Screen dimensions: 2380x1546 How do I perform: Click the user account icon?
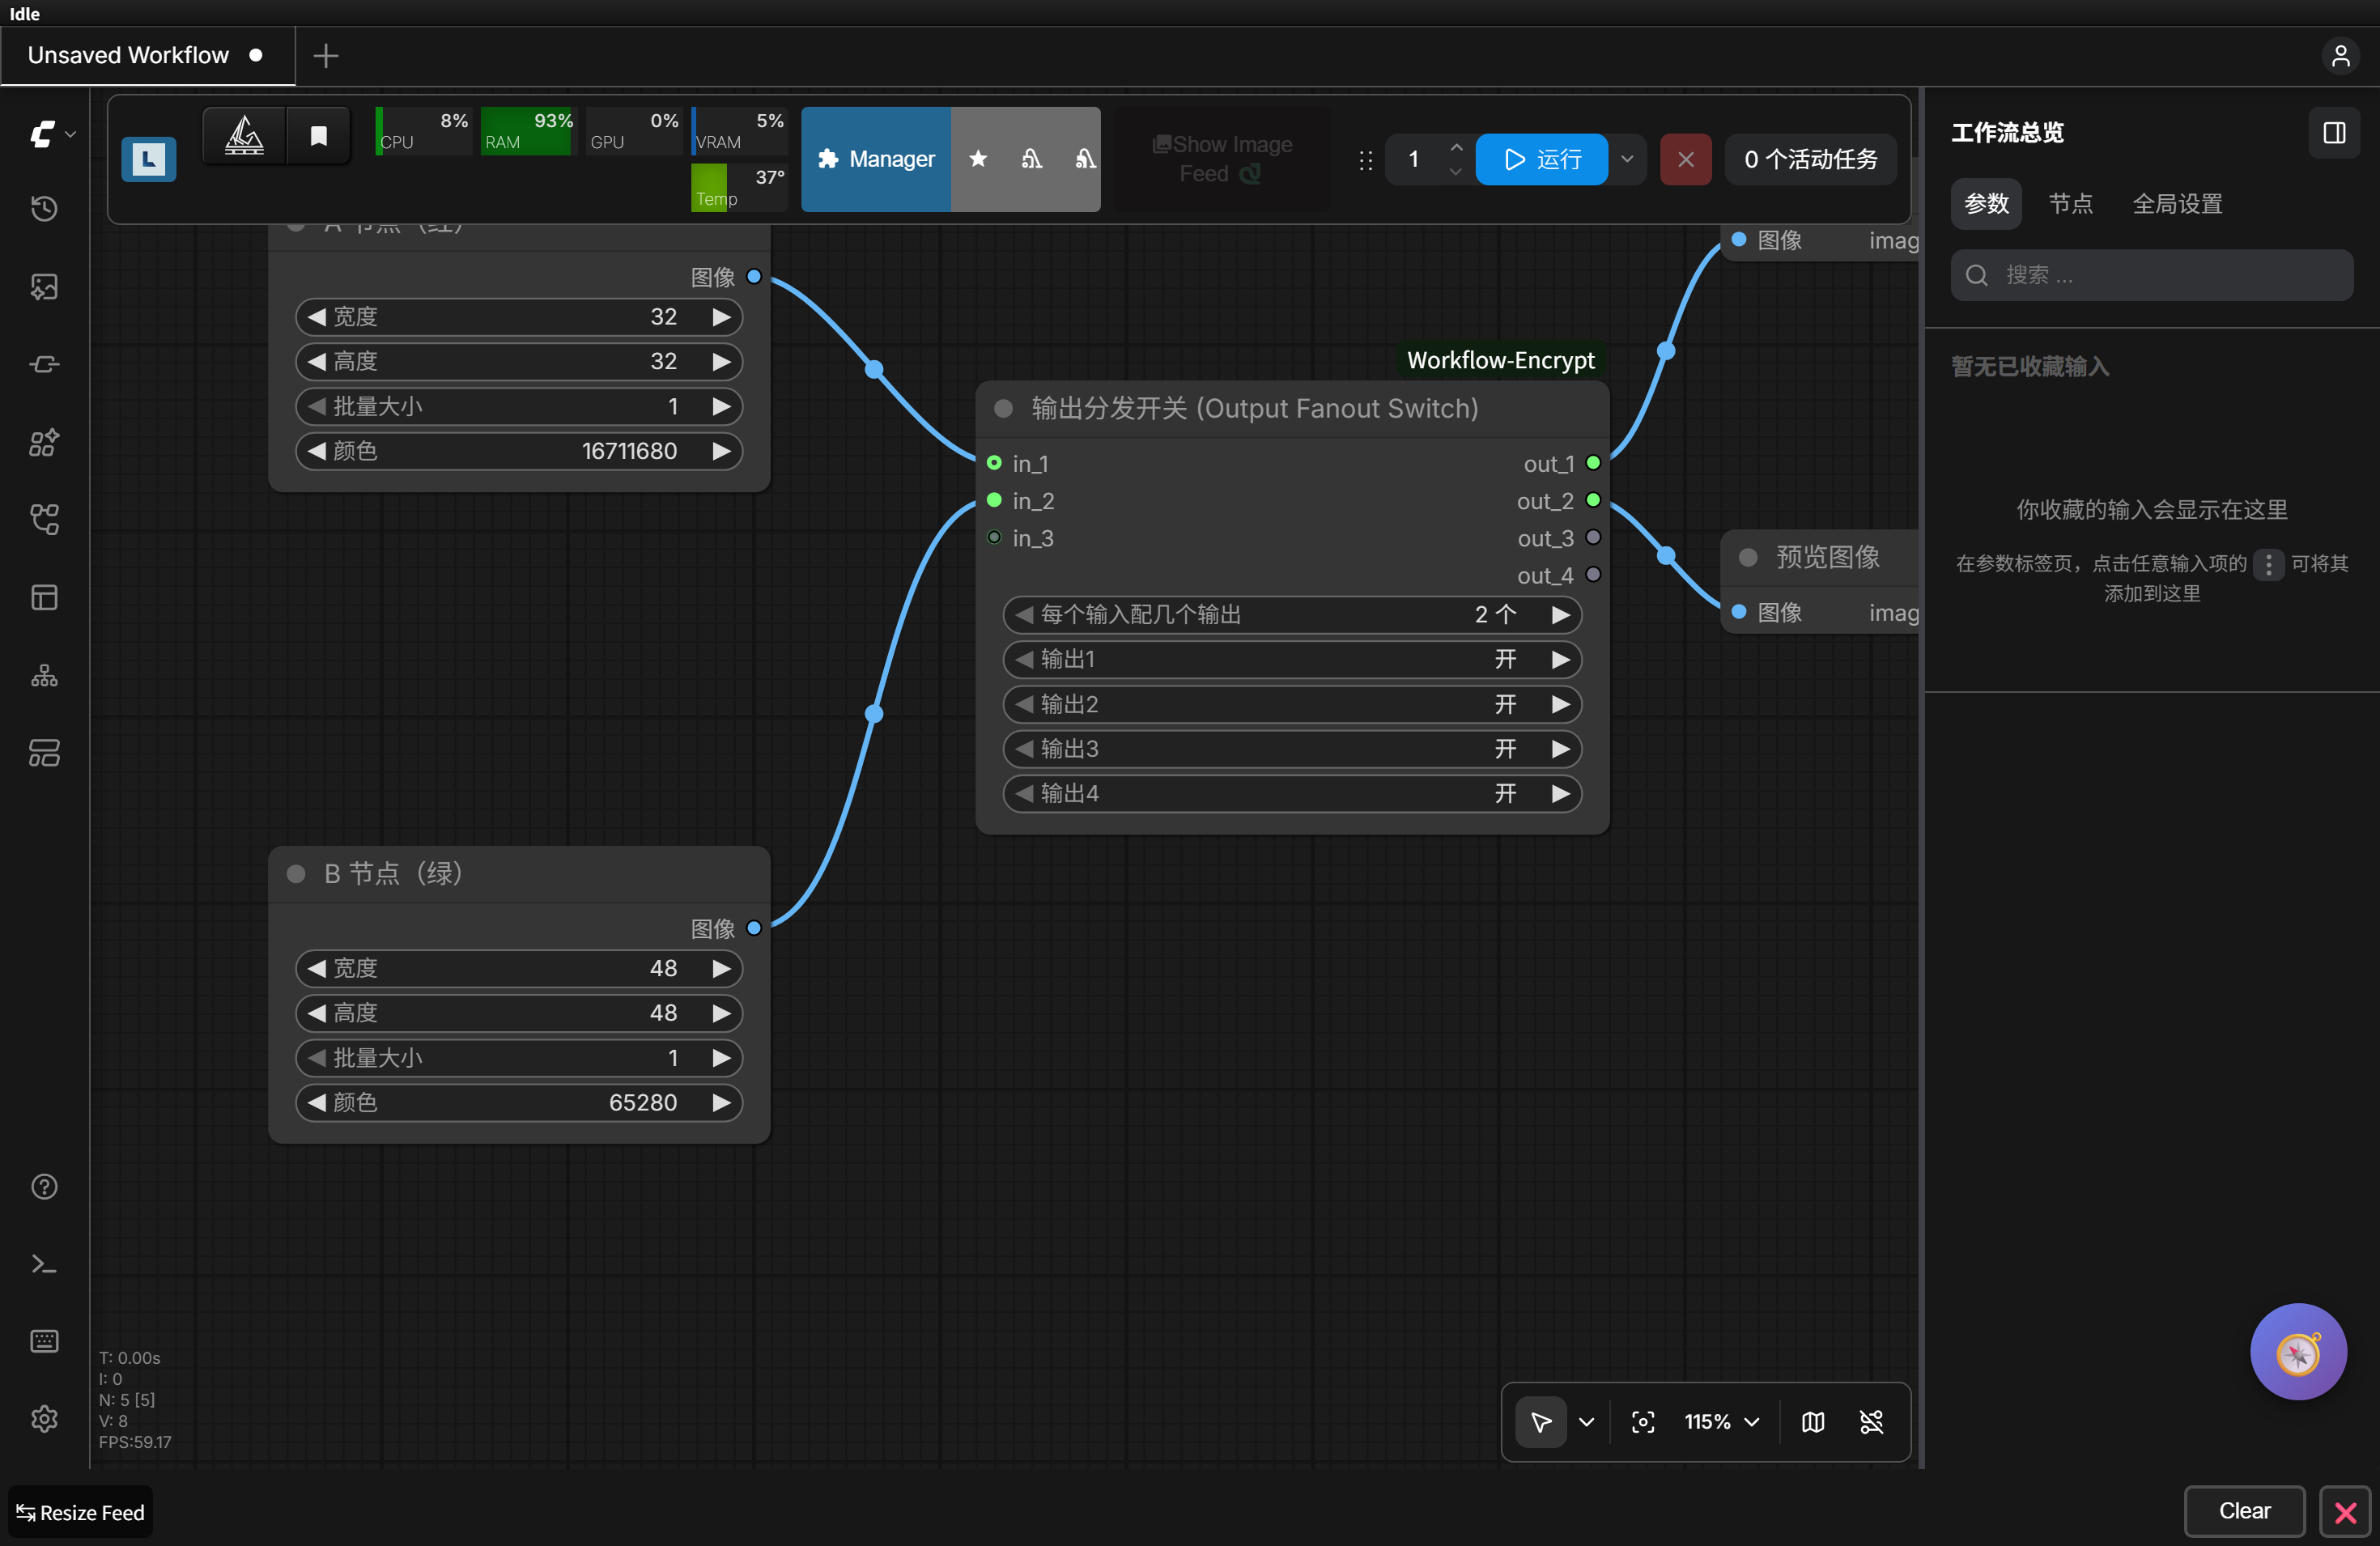[2341, 55]
